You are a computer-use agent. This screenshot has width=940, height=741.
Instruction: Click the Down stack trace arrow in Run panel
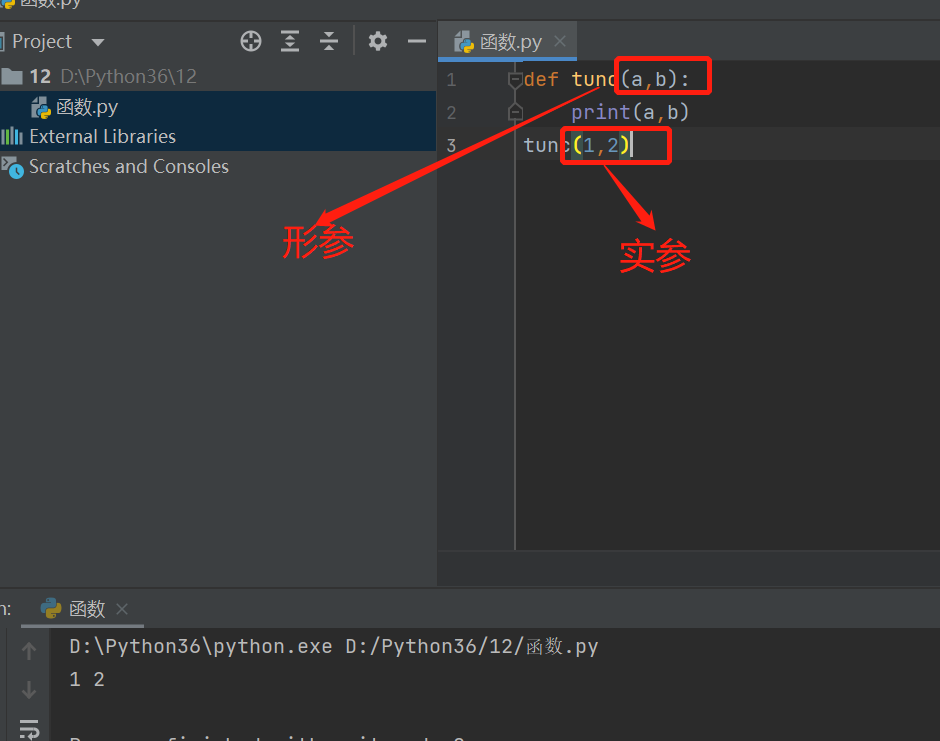click(29, 690)
